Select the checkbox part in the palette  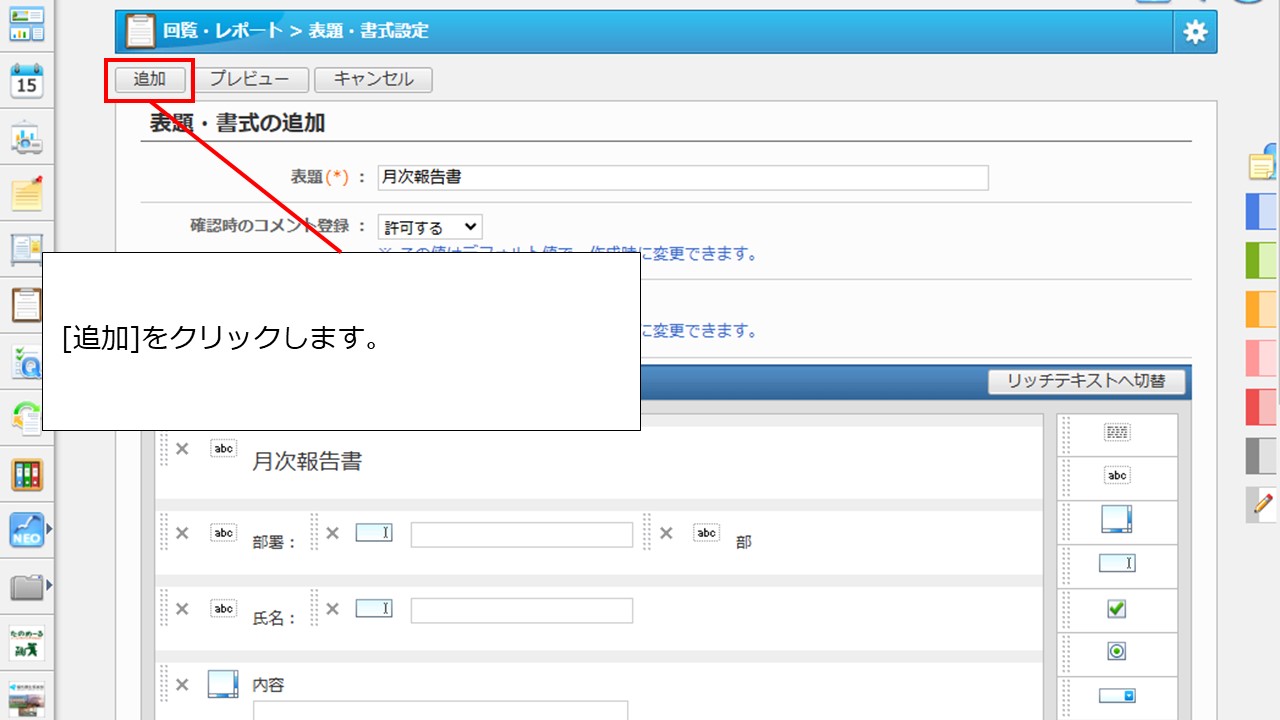(1117, 608)
